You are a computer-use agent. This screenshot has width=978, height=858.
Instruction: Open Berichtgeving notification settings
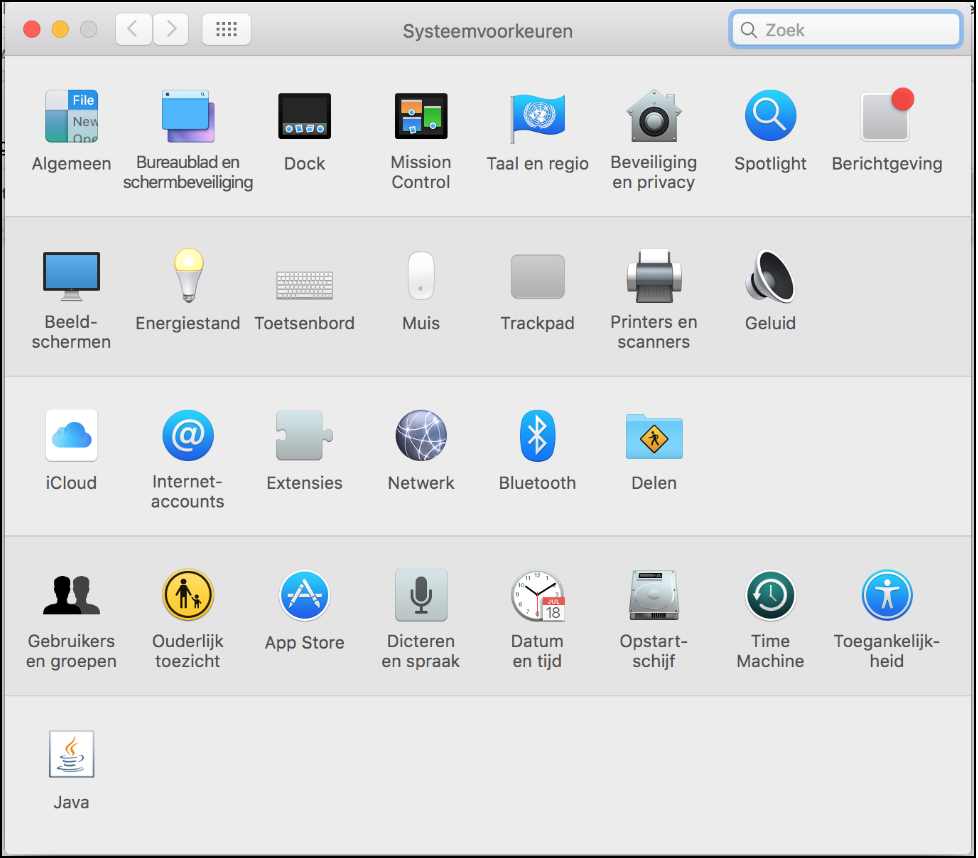887,117
